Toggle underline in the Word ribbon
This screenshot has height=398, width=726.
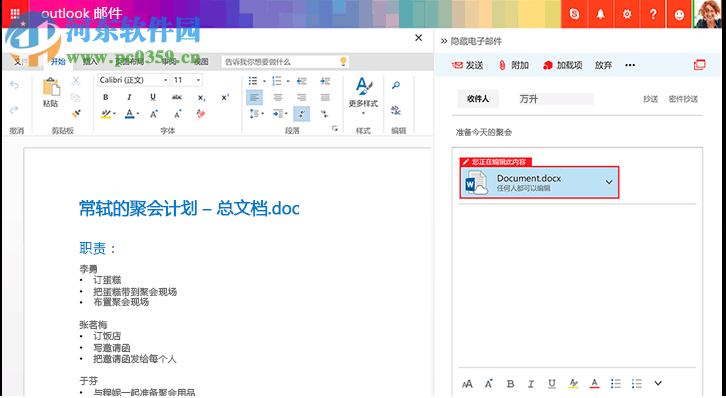click(x=153, y=97)
